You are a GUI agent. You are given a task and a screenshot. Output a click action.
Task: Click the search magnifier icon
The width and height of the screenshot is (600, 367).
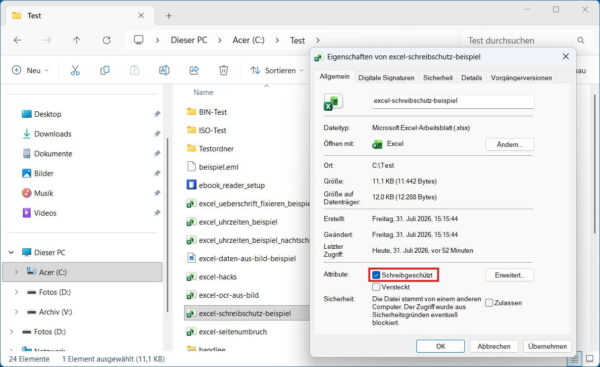(x=580, y=40)
